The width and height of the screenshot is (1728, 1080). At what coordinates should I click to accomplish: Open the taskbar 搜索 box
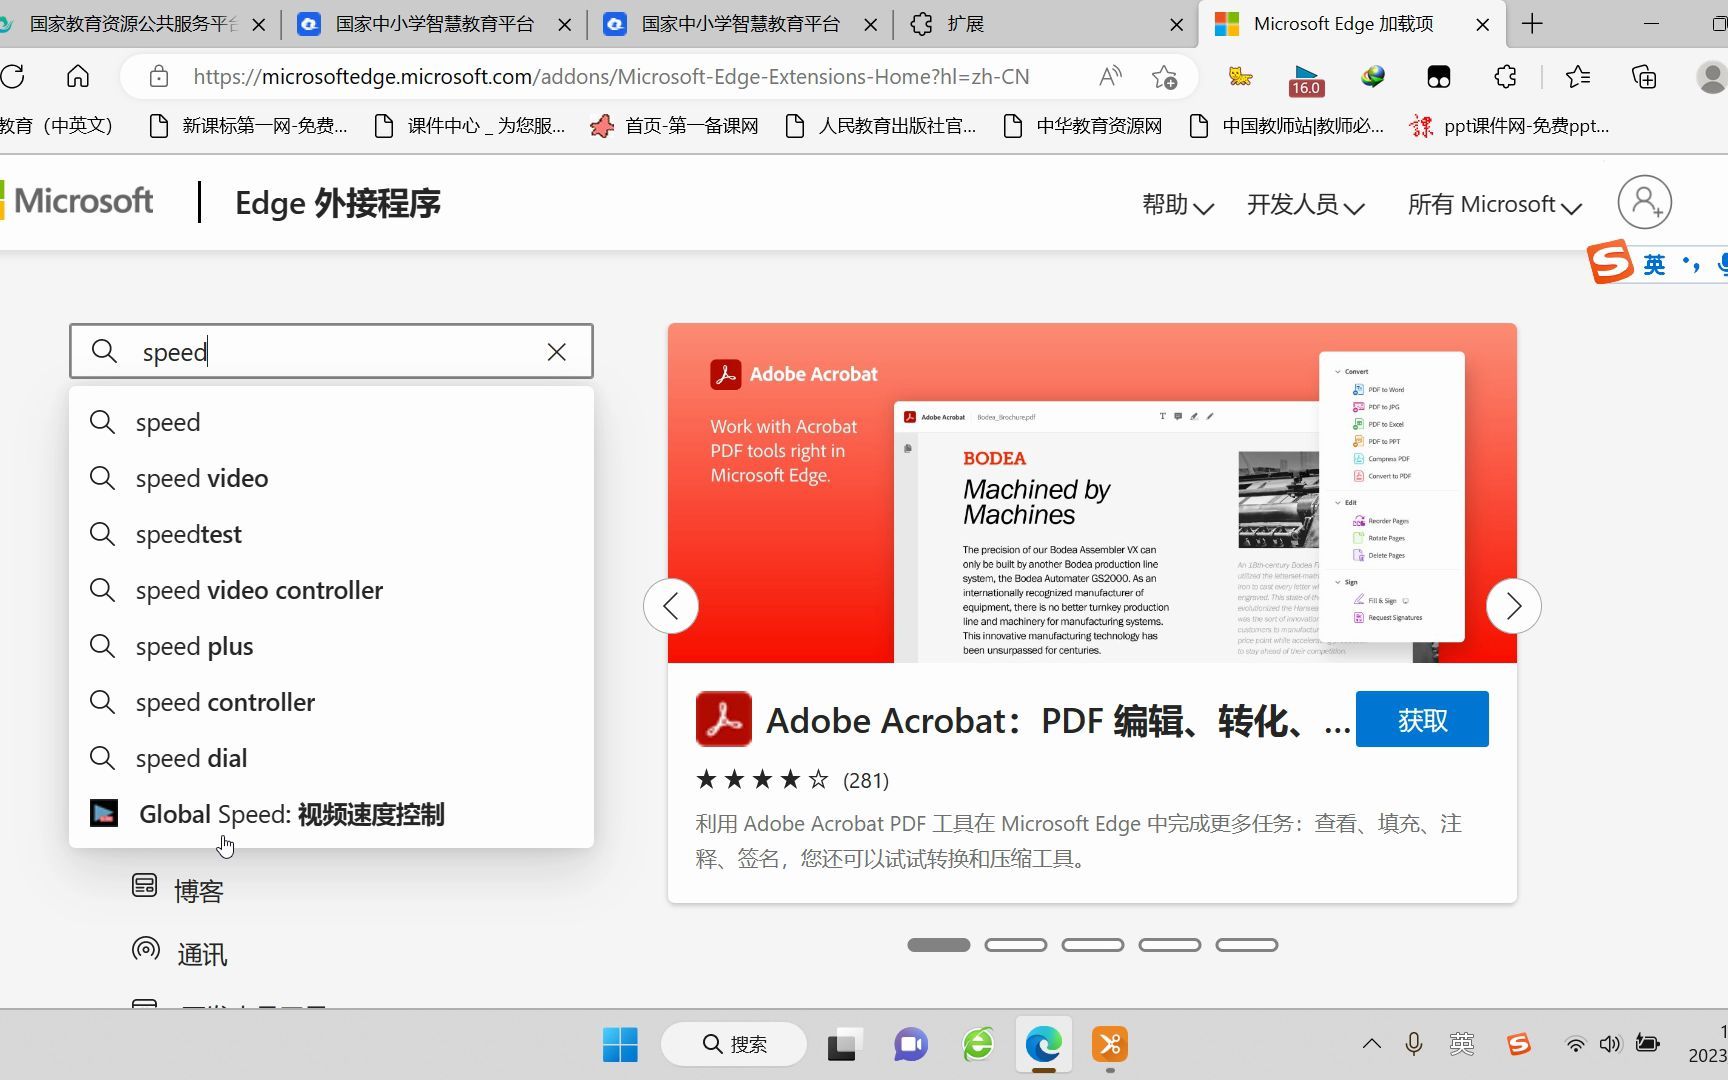tap(734, 1045)
